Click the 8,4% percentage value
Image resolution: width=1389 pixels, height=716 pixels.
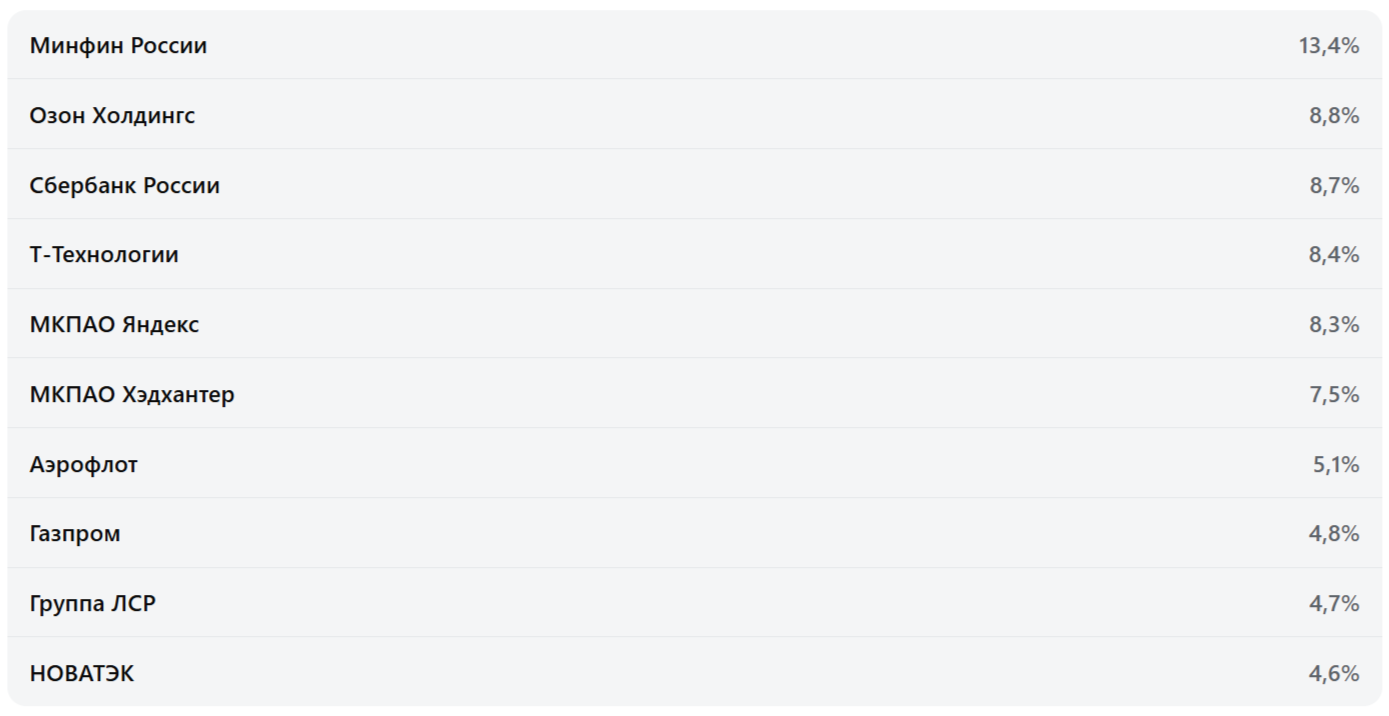pyautogui.click(x=1334, y=255)
